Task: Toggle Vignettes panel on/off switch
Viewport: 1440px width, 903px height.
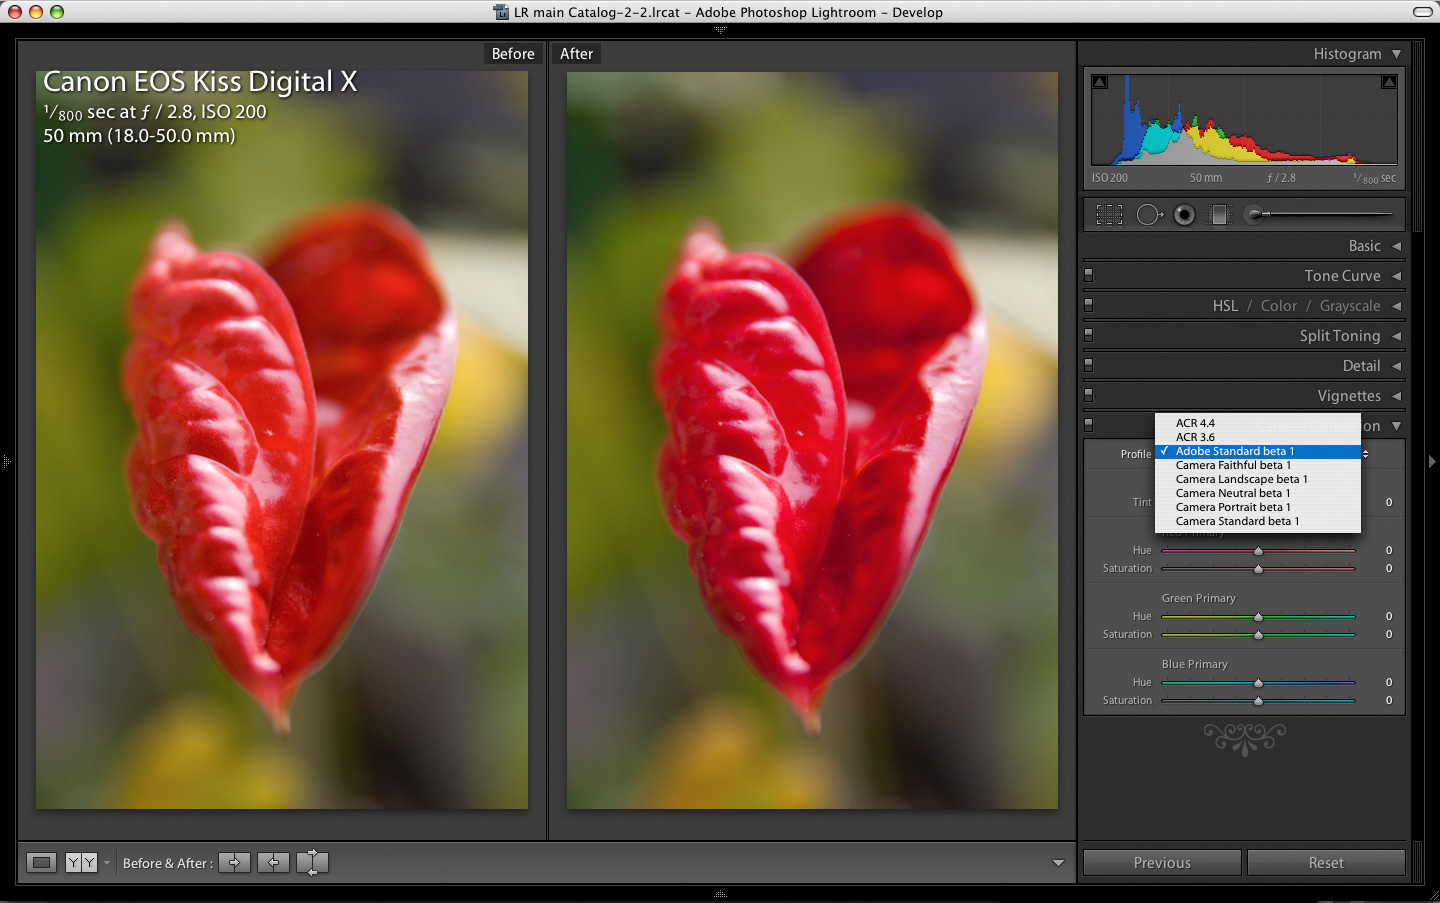Action: 1089,395
